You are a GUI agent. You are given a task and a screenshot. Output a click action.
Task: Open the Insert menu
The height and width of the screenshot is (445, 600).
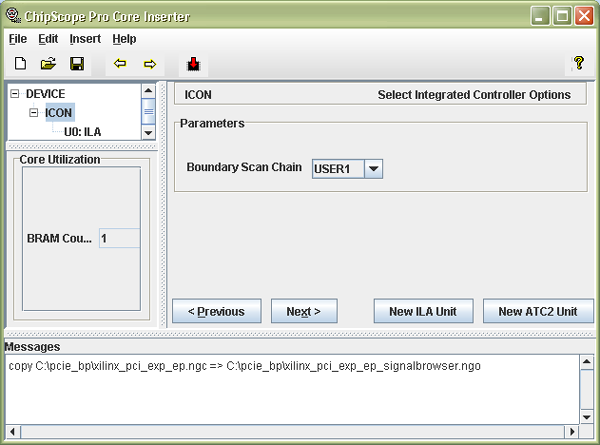[85, 39]
